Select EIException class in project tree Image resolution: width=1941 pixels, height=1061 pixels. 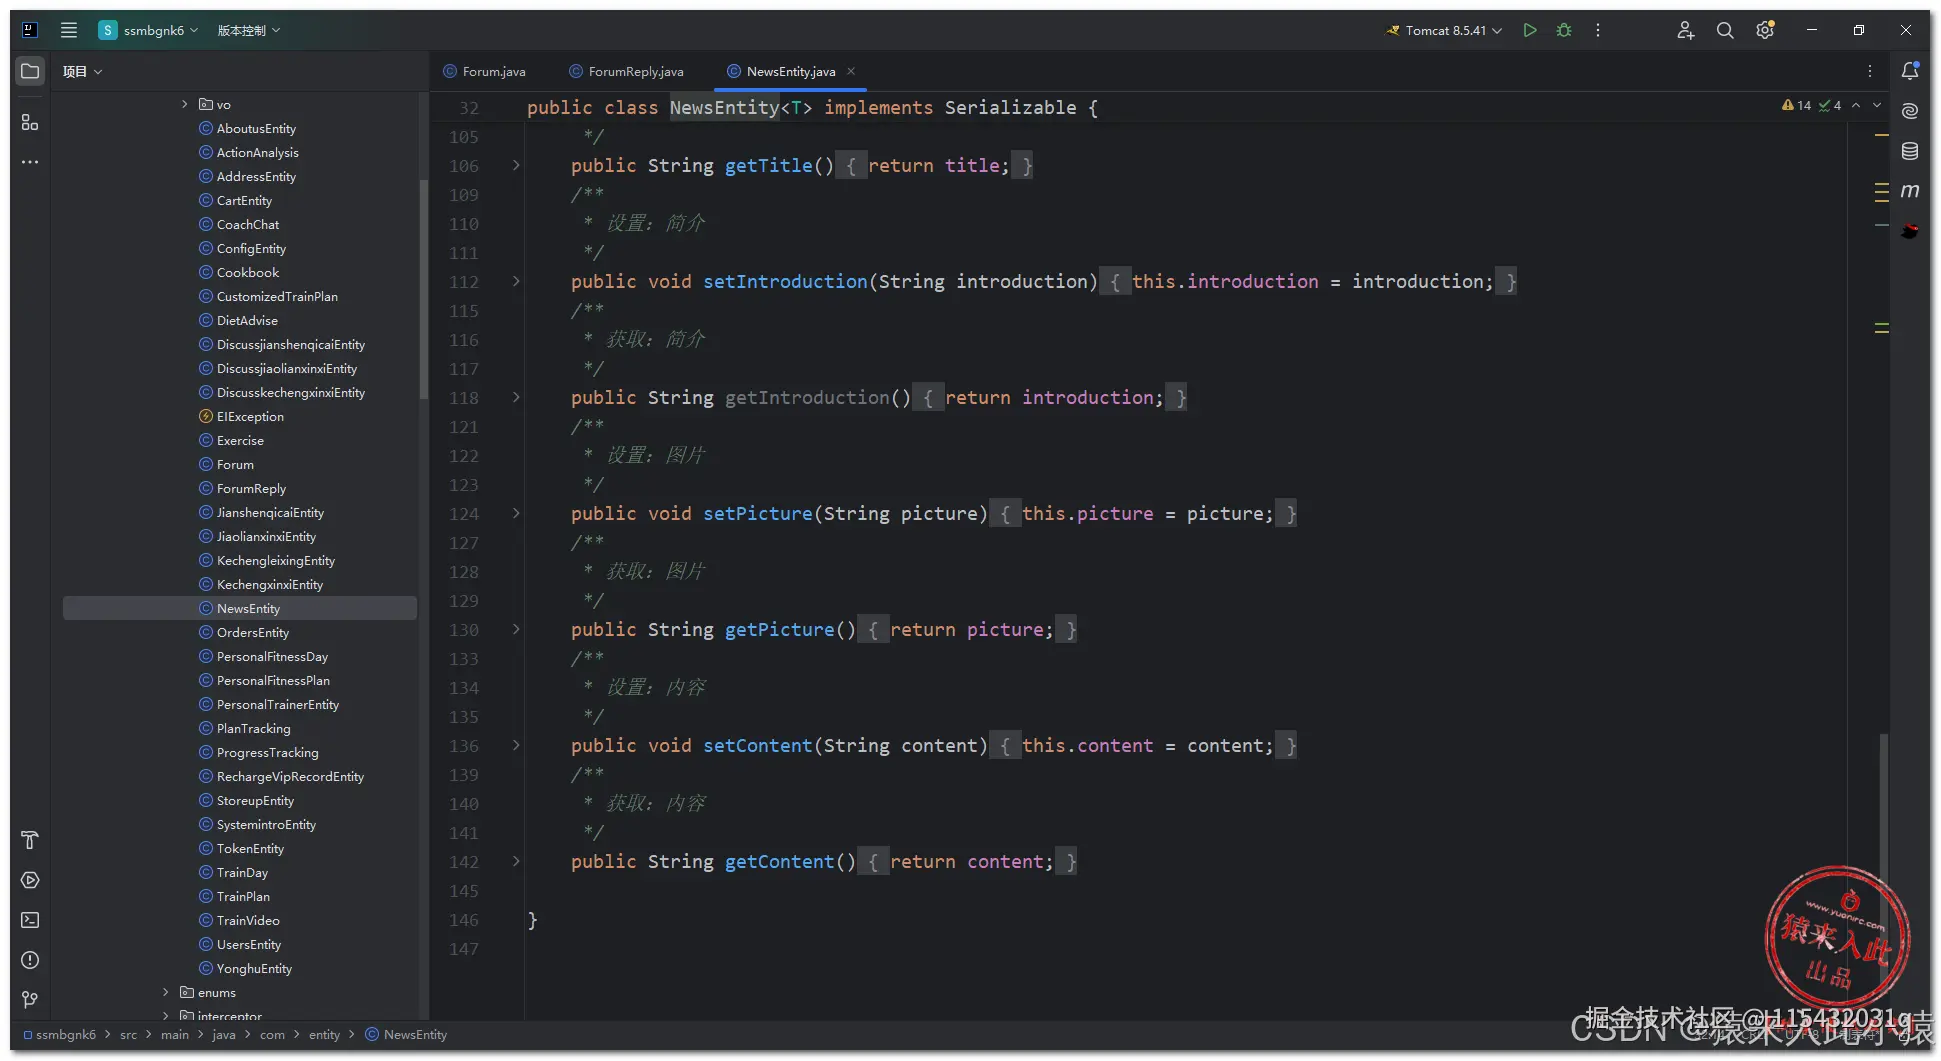click(250, 416)
